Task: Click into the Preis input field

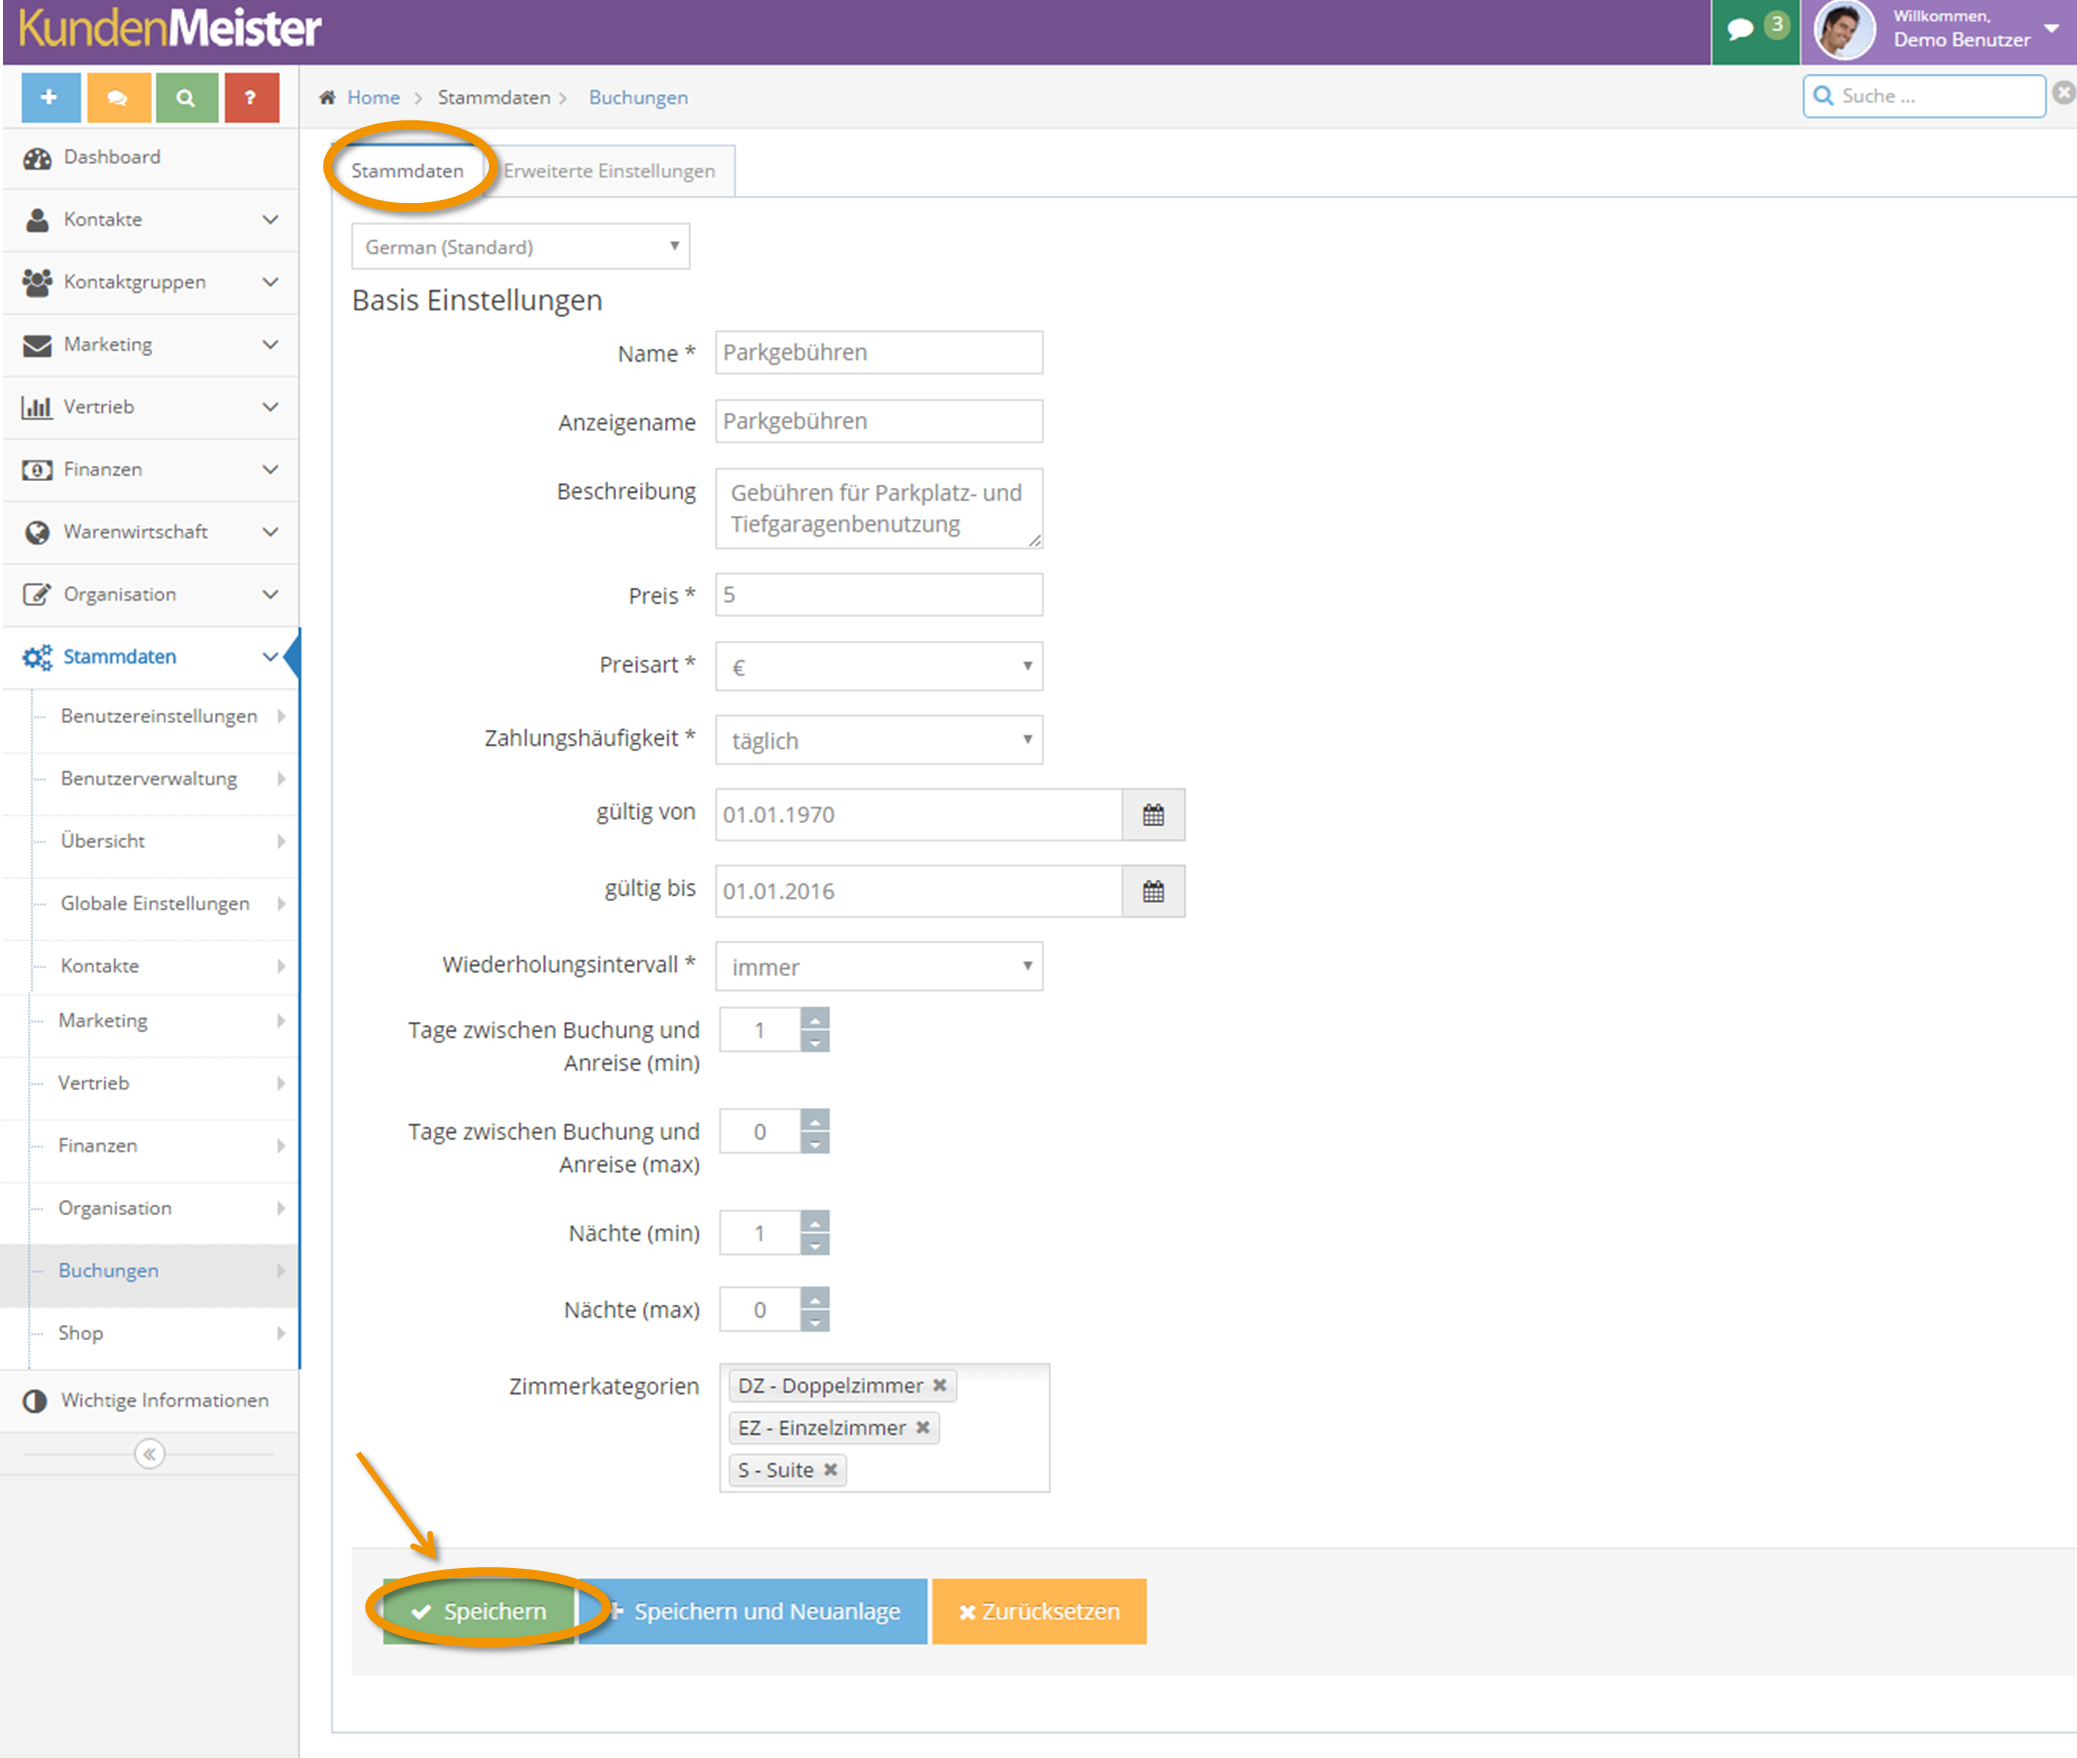Action: coord(879,595)
